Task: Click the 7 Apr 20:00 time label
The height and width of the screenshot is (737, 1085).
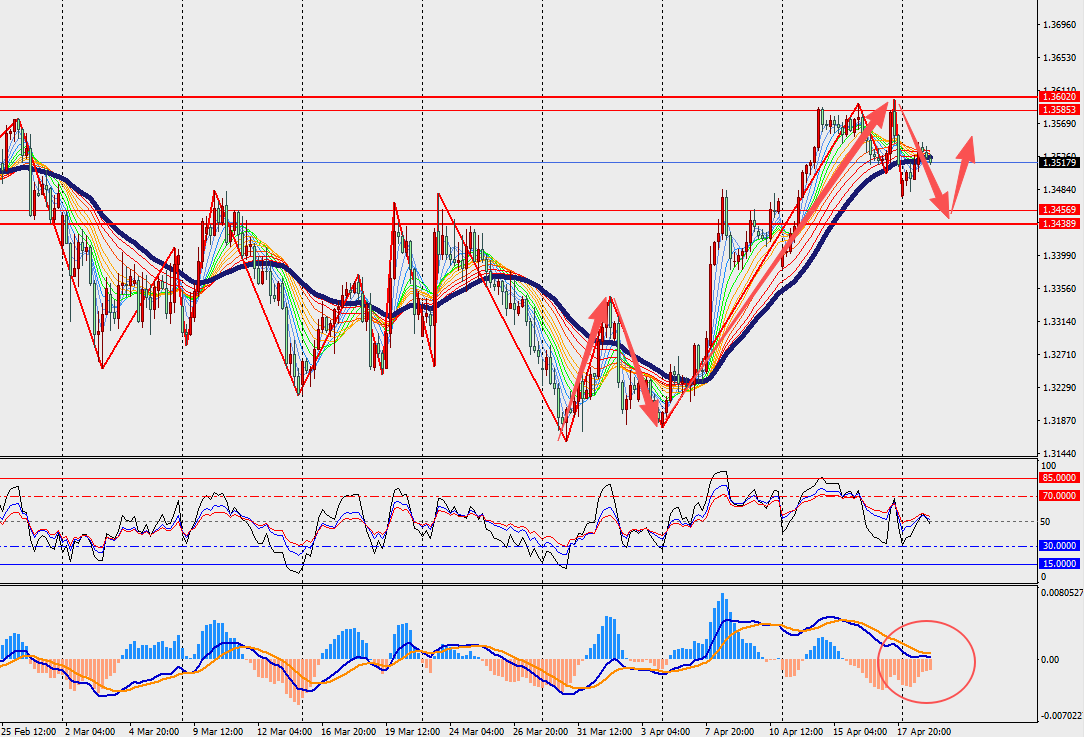Action: (x=730, y=730)
